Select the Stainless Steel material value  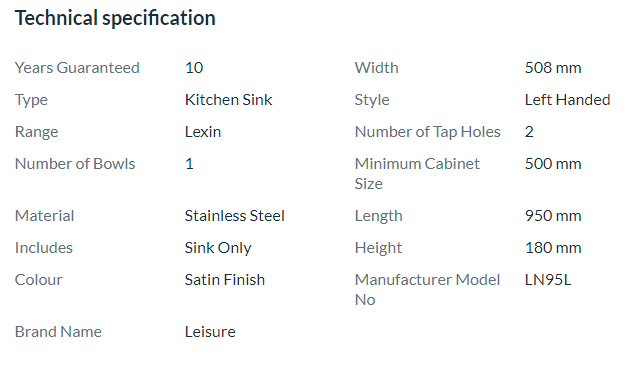235,216
